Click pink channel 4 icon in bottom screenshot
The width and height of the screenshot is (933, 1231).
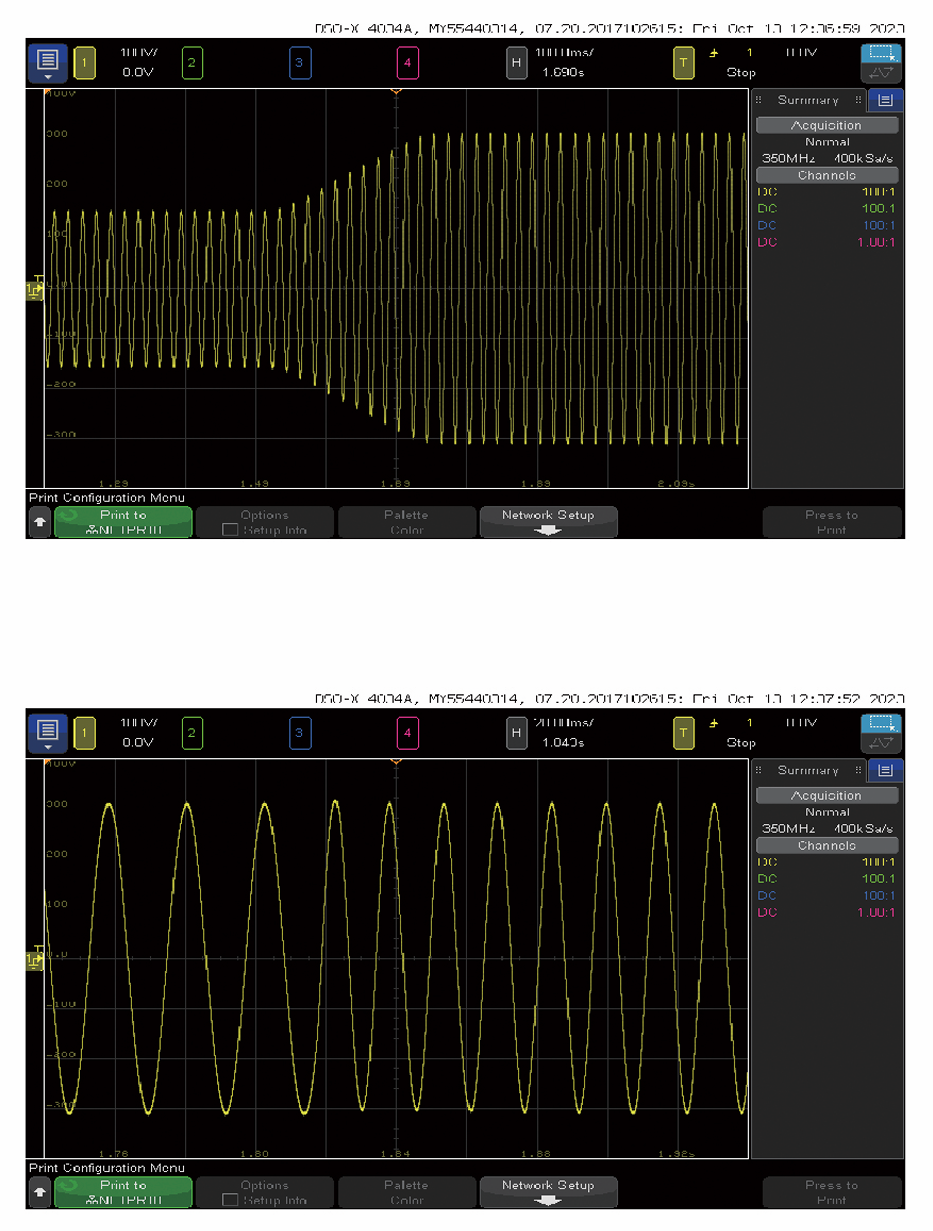coord(407,734)
